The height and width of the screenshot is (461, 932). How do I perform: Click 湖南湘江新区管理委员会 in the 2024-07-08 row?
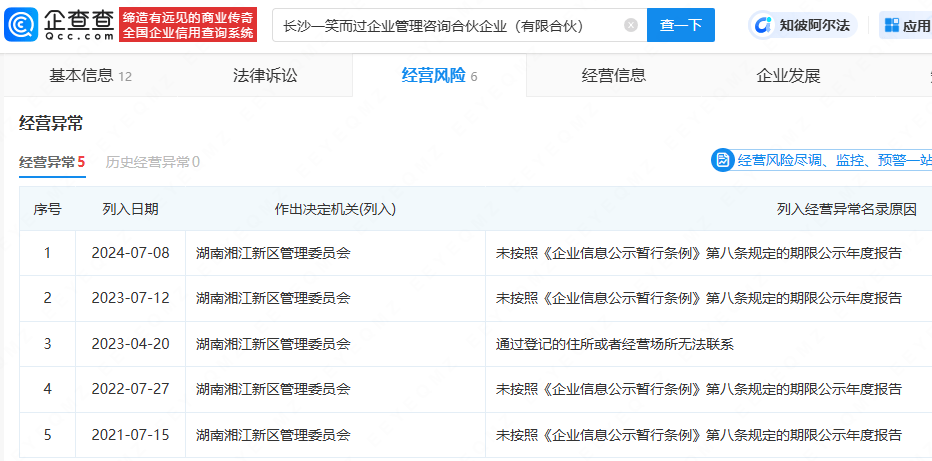coord(273,253)
